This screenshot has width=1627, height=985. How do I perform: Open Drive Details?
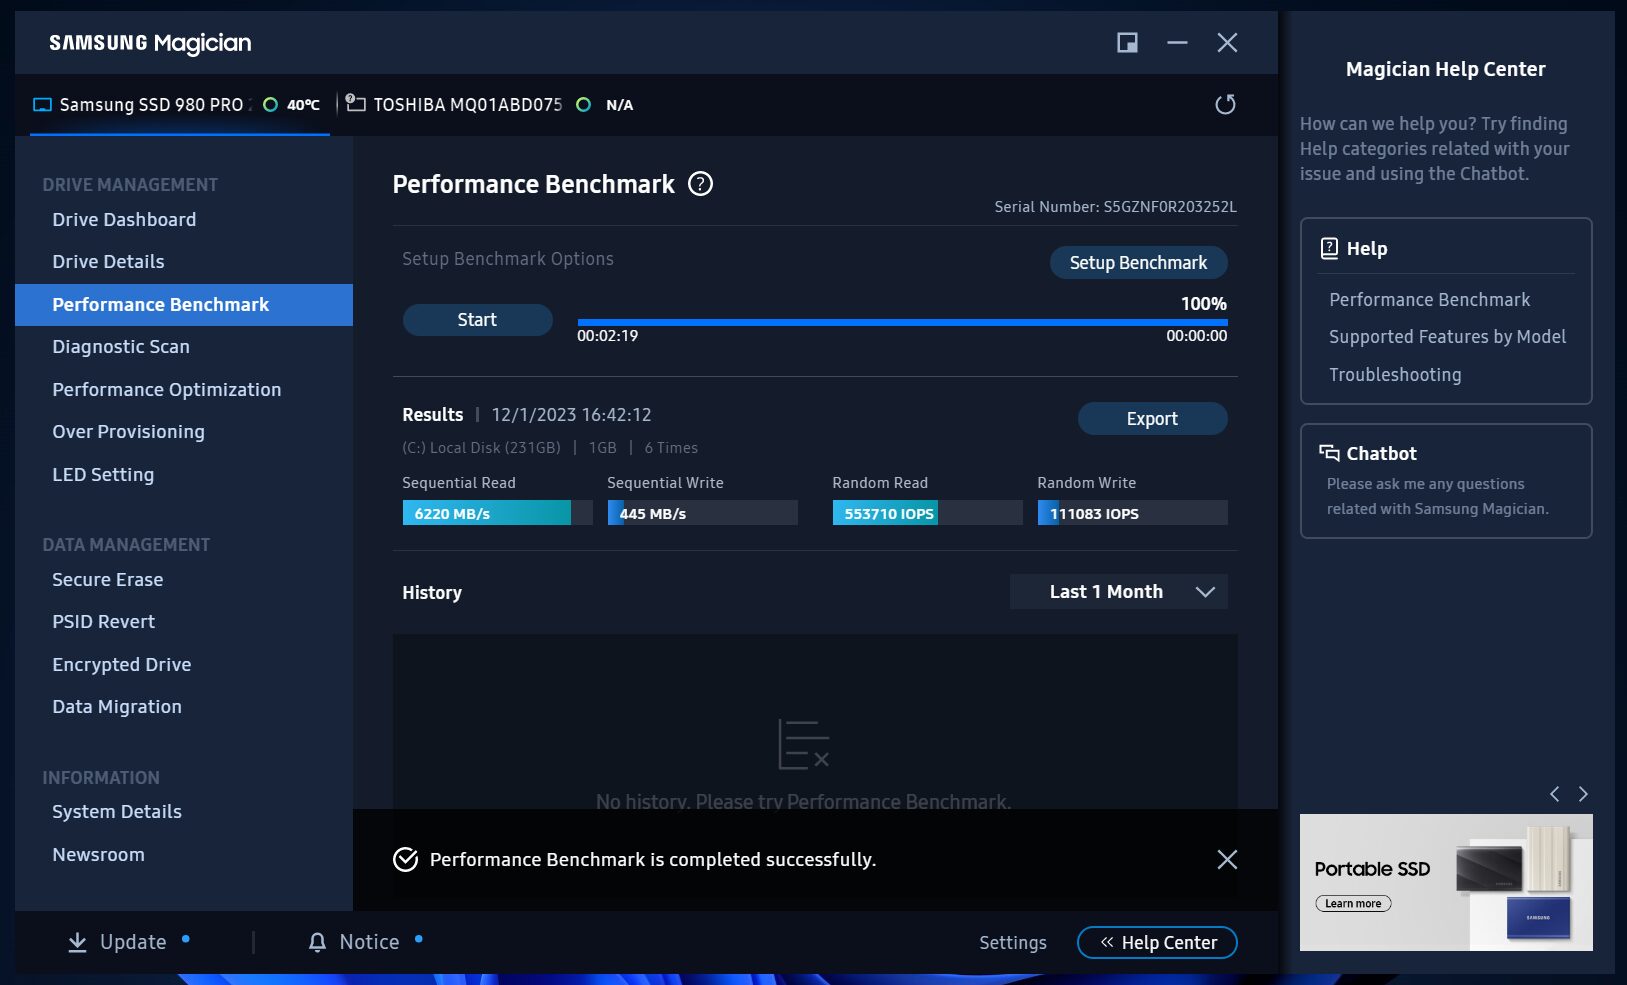108,262
